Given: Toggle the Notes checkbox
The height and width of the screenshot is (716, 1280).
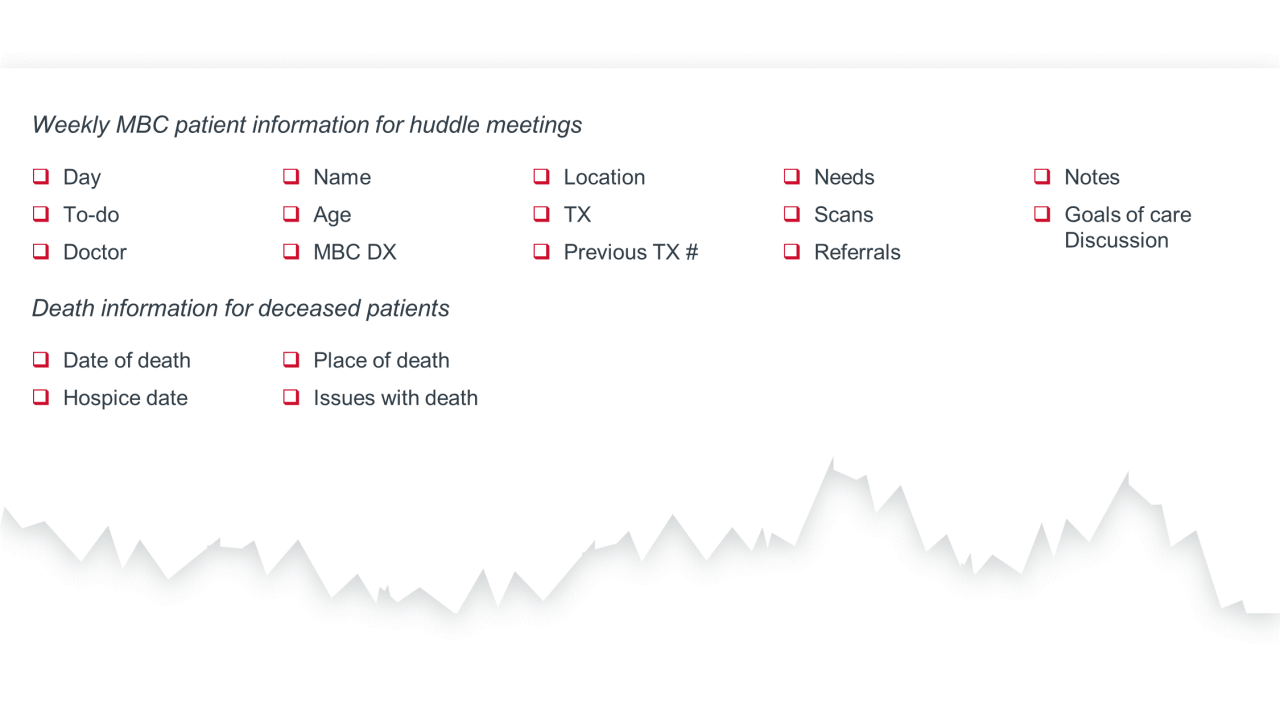Looking at the screenshot, I should click(x=1042, y=177).
